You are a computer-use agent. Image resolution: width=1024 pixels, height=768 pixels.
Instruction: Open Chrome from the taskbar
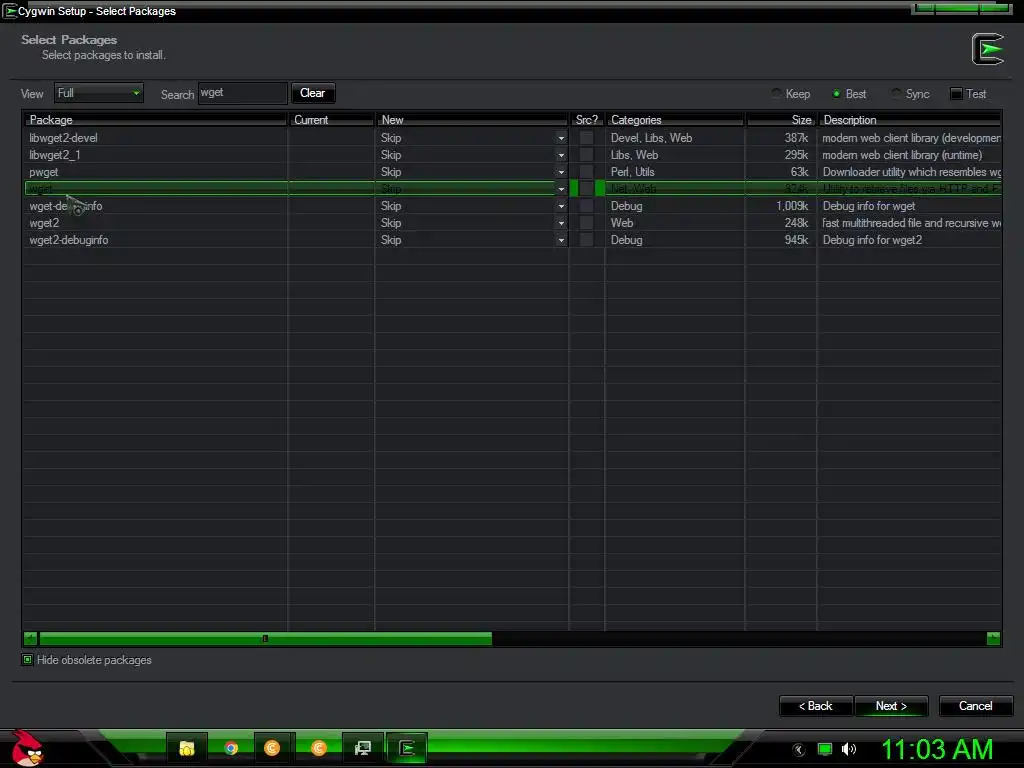(231, 748)
